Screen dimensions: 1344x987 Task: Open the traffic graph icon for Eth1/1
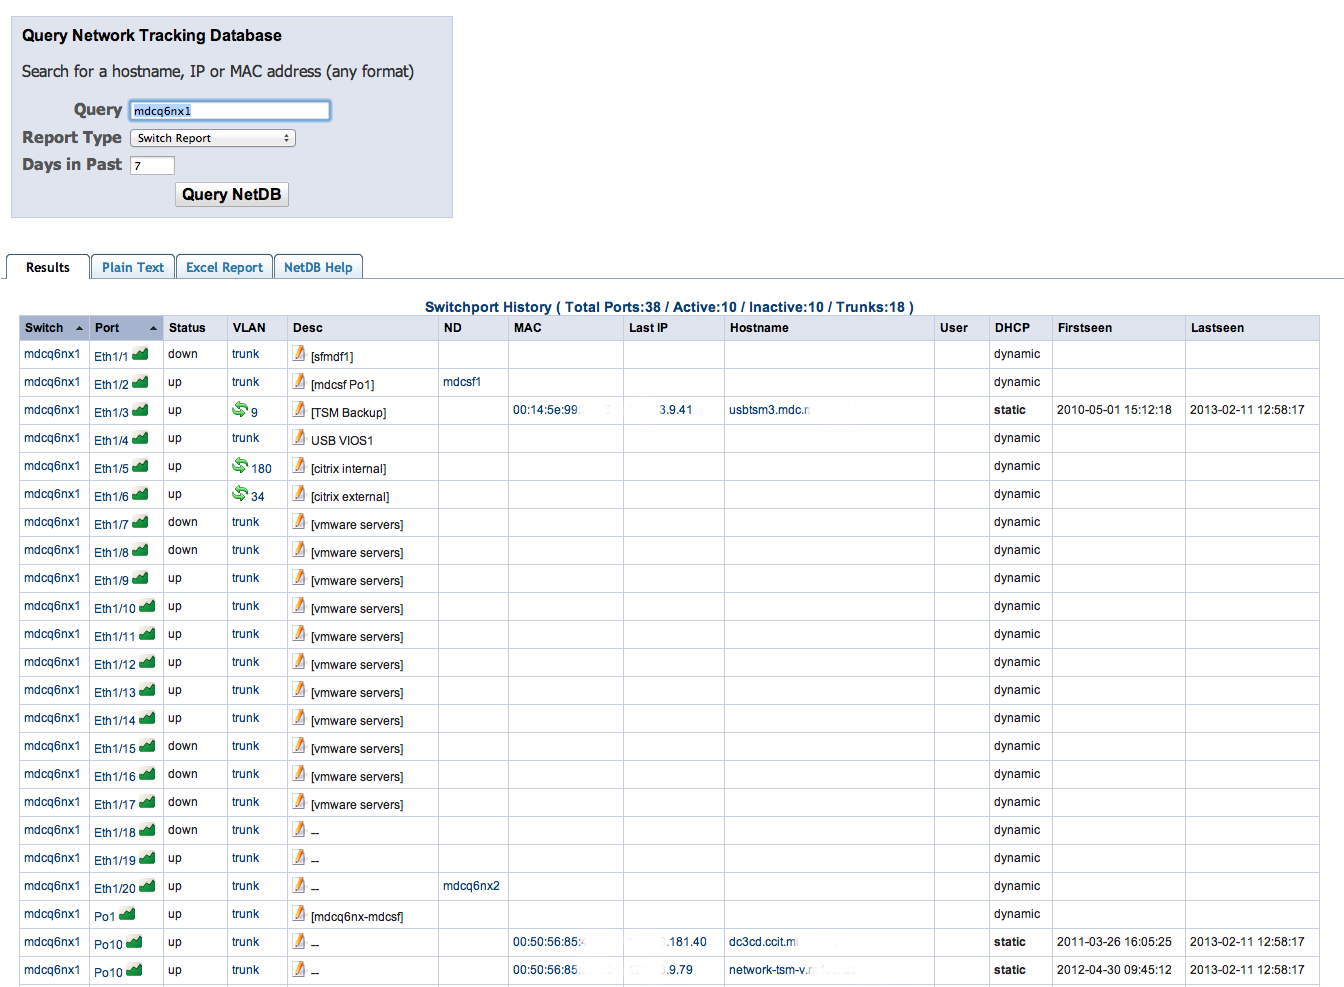tap(140, 354)
